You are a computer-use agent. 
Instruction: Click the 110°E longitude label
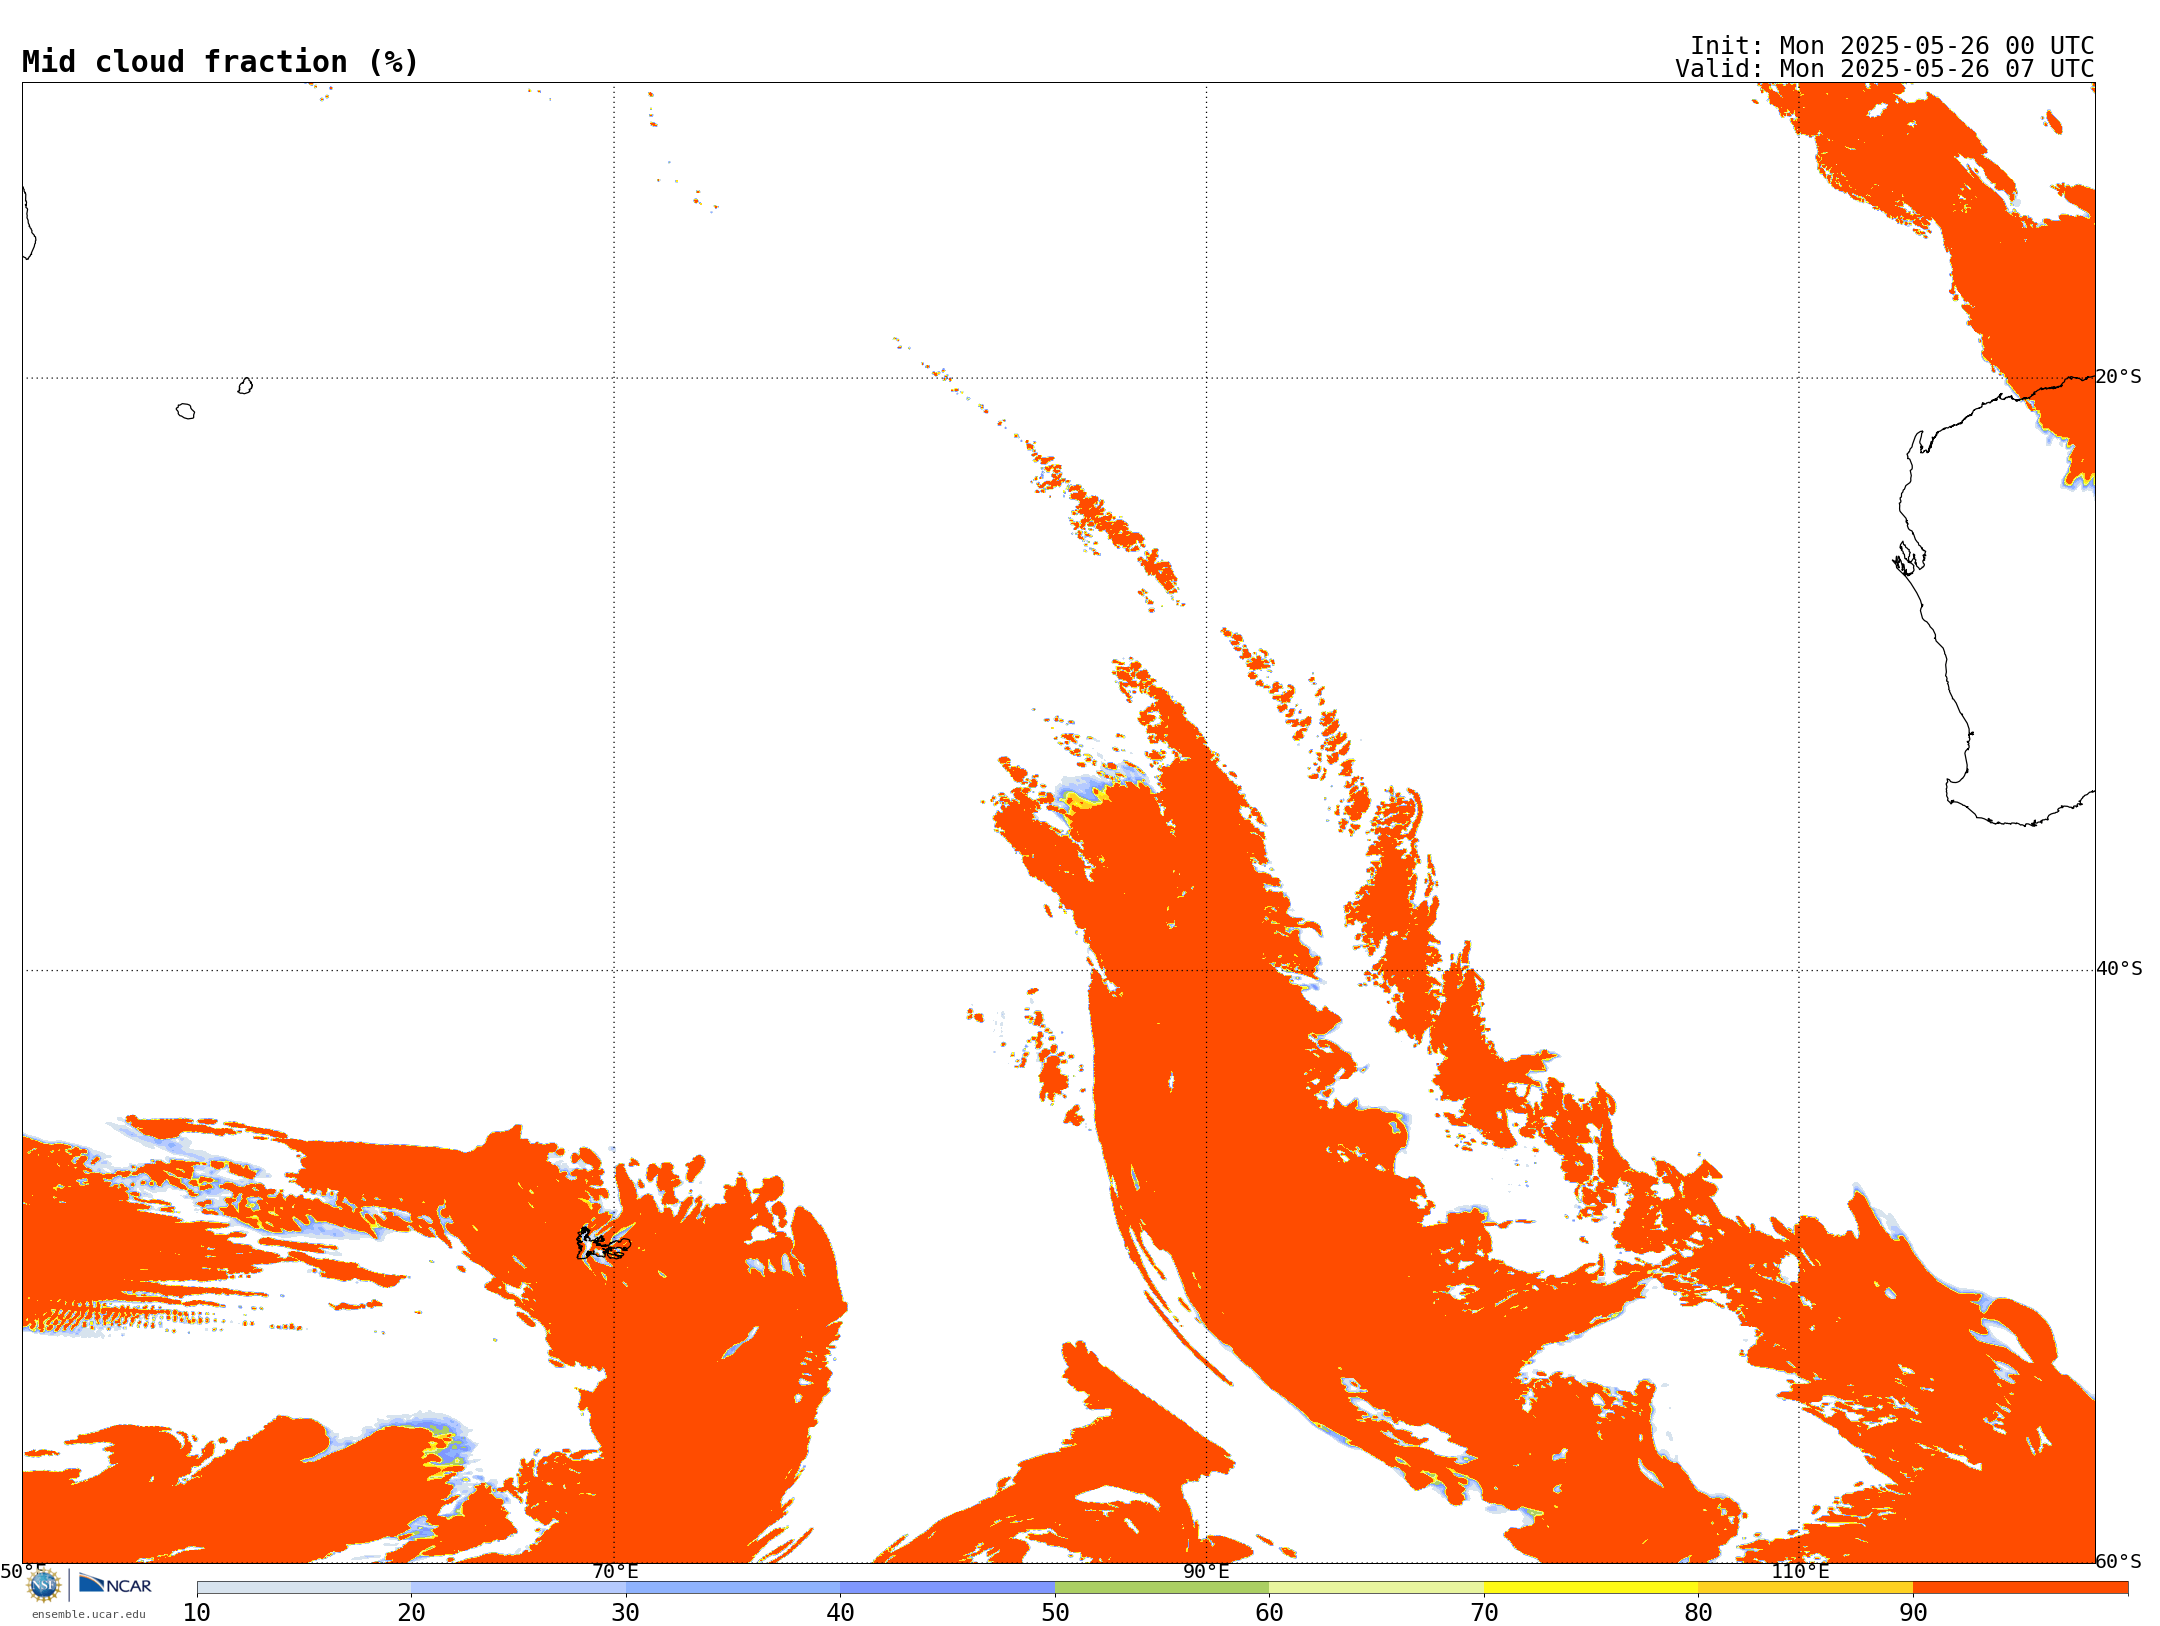click(1799, 1571)
